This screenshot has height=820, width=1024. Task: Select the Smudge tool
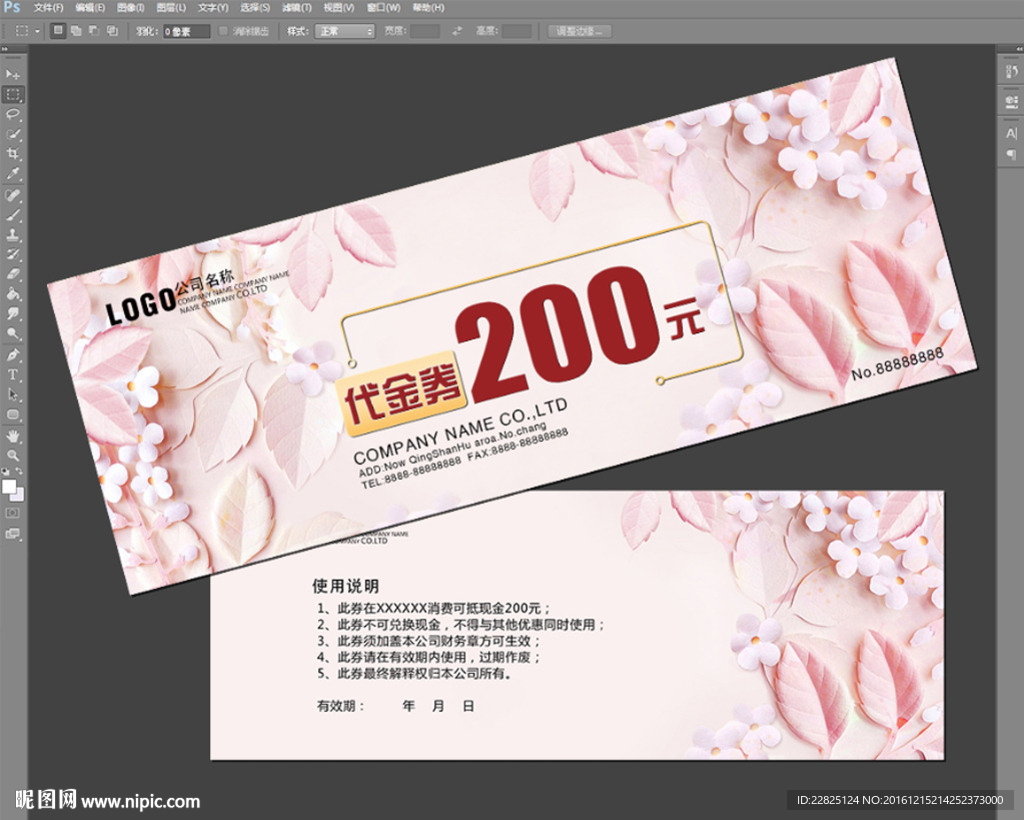12,313
